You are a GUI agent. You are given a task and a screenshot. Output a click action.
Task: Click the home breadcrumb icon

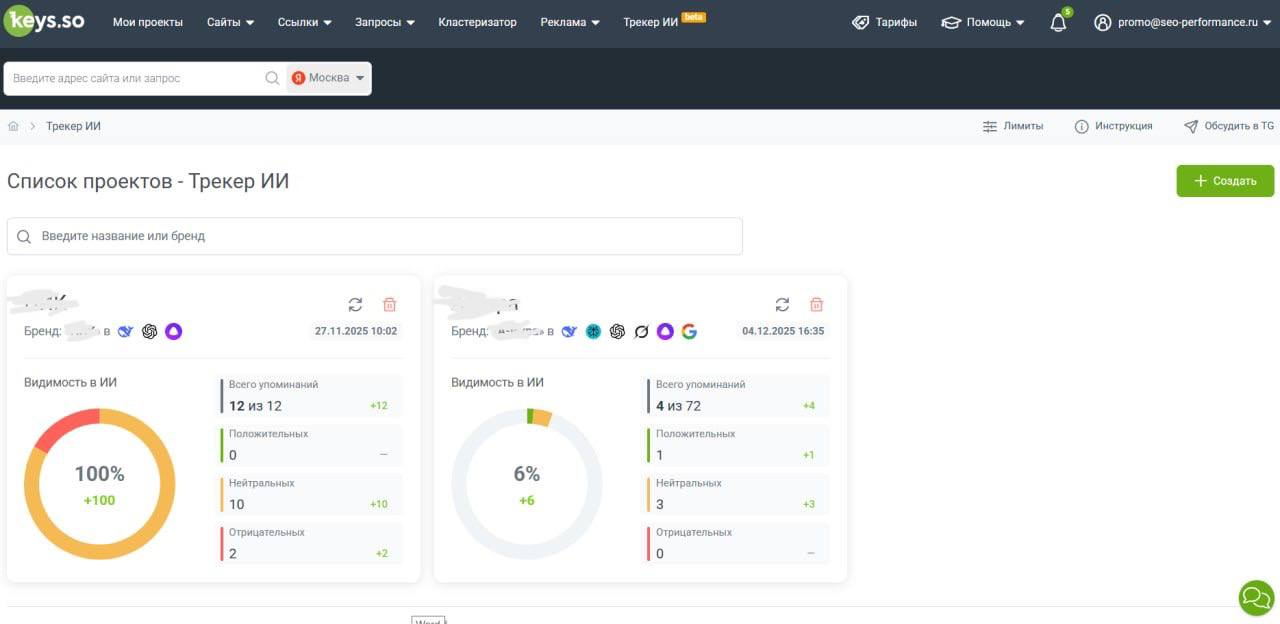13,126
